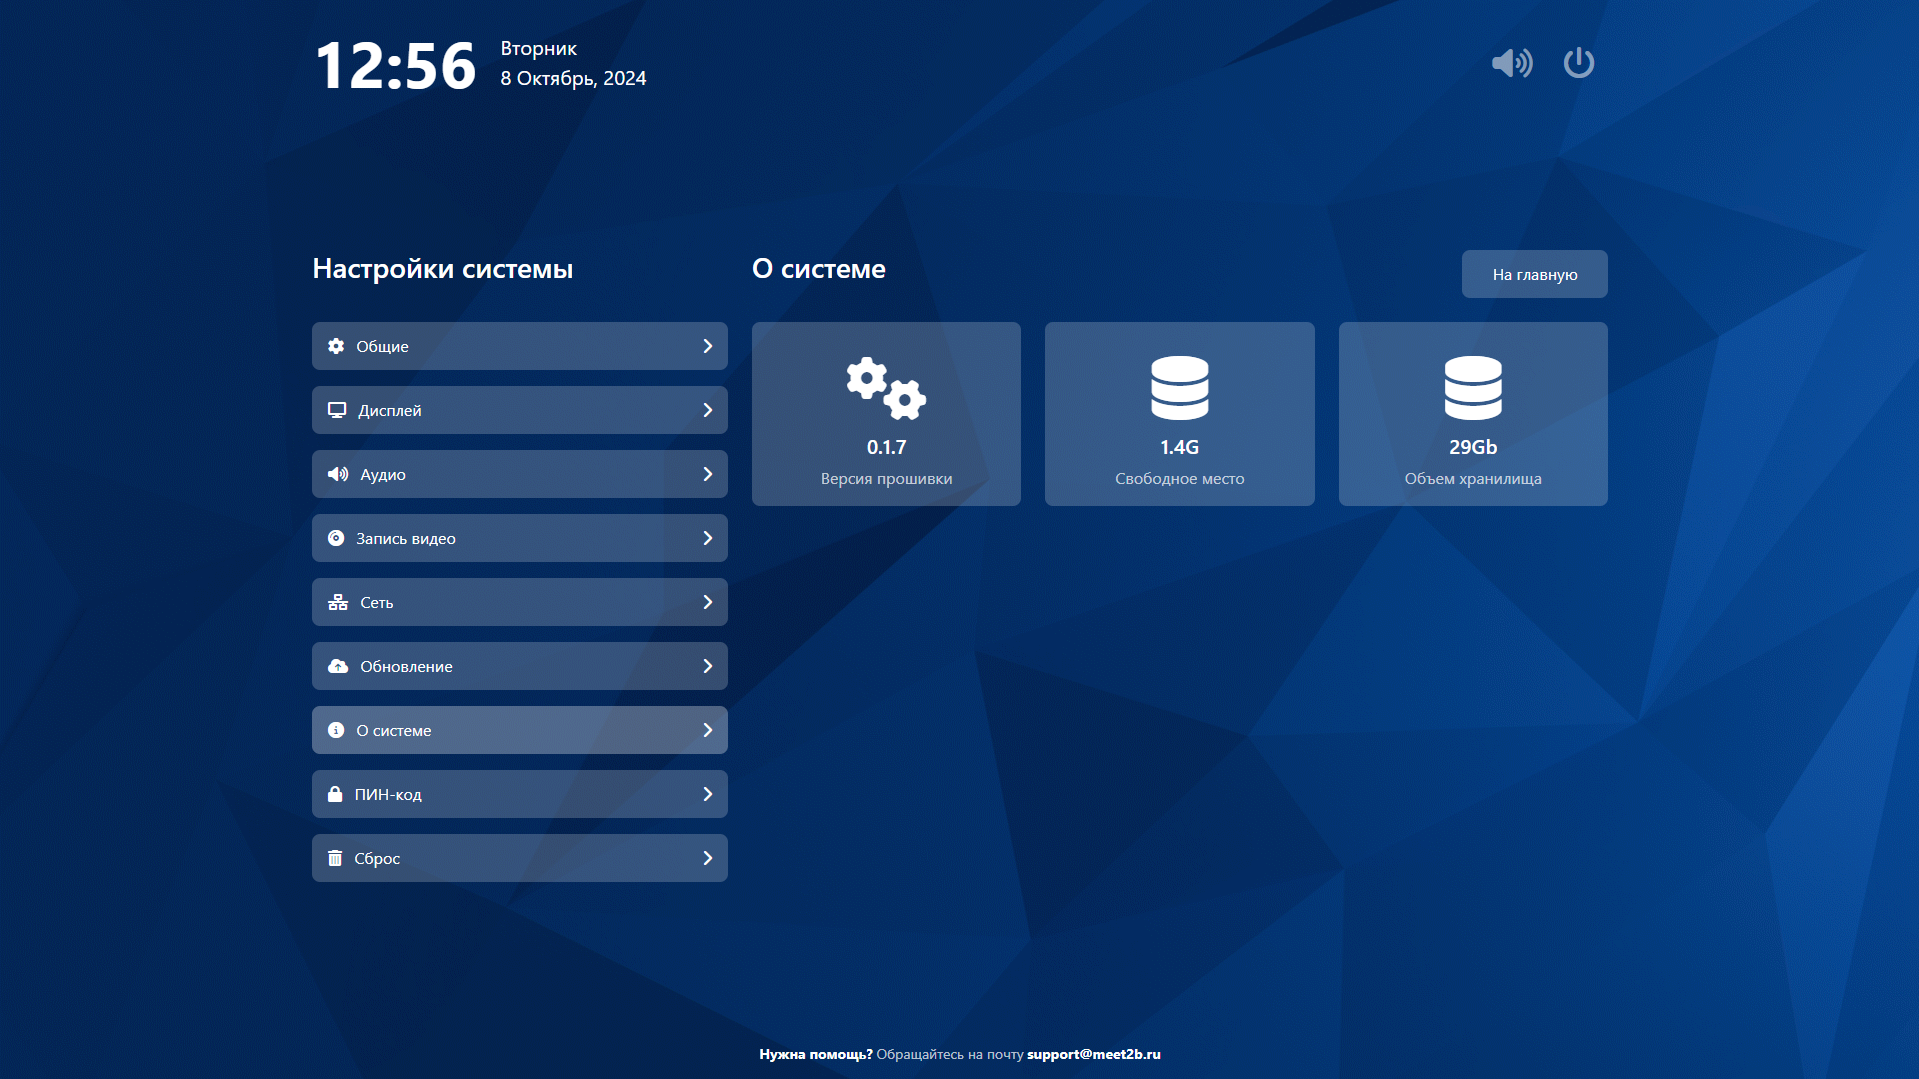Expand the Сеть chevron arrow

(x=707, y=602)
